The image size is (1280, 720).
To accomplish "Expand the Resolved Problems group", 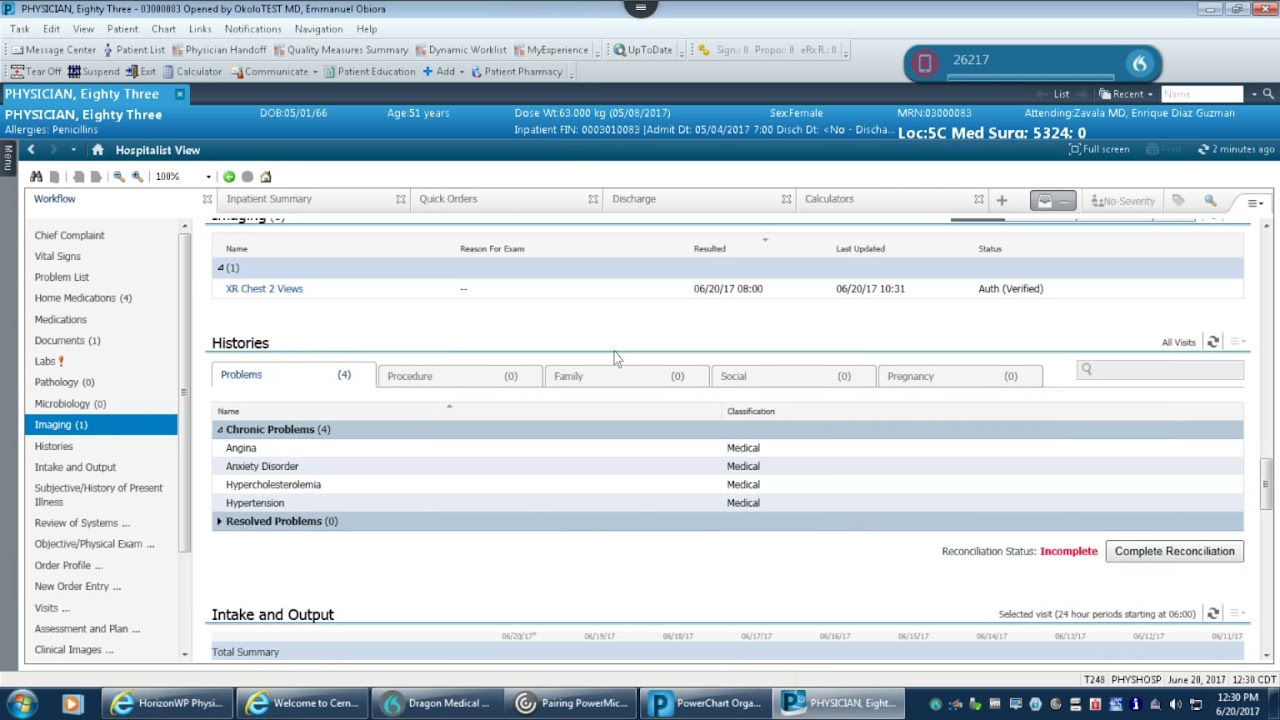I will 220,521.
